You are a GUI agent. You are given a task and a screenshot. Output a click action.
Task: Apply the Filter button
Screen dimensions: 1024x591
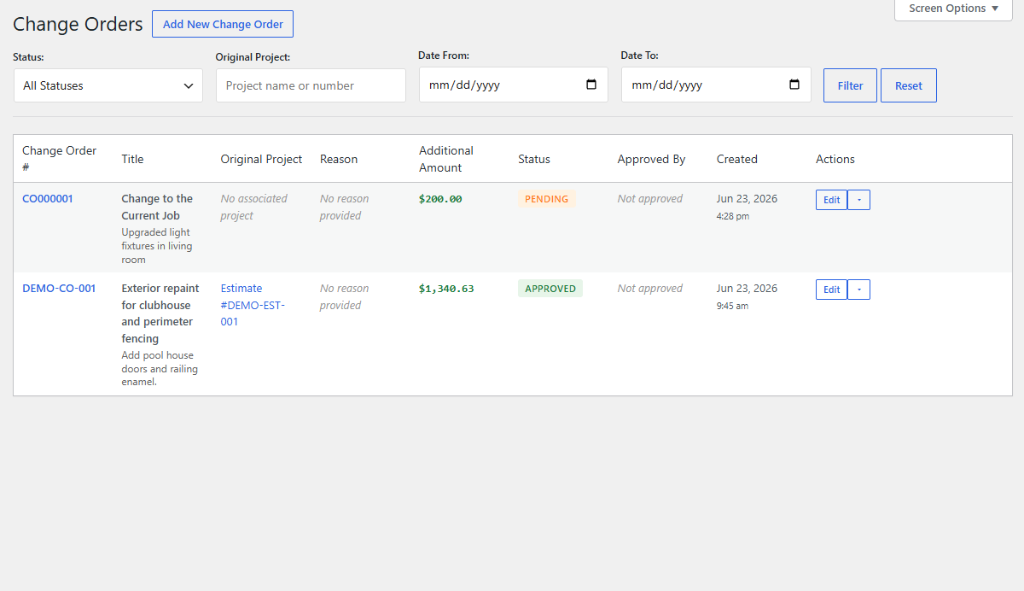click(x=850, y=86)
